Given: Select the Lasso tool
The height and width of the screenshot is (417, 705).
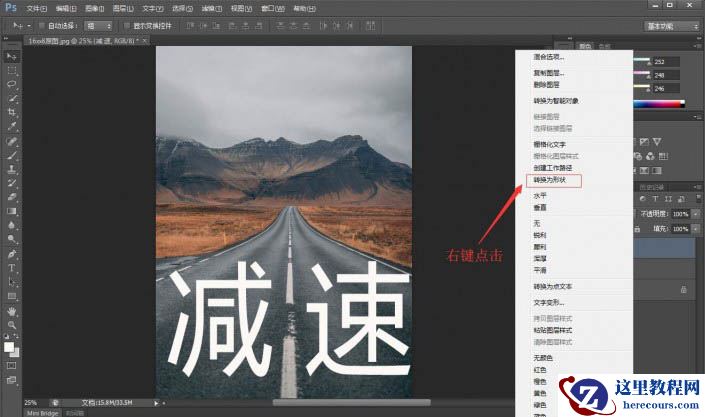Looking at the screenshot, I should 12,85.
